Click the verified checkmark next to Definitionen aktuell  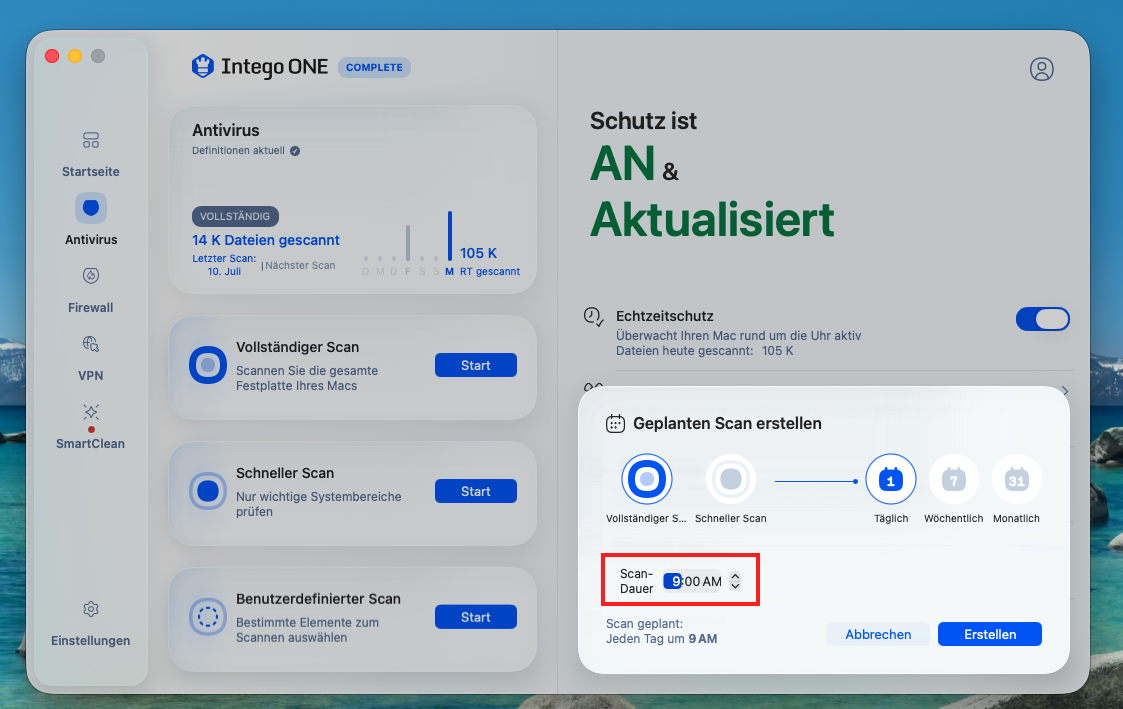pyautogui.click(x=294, y=151)
